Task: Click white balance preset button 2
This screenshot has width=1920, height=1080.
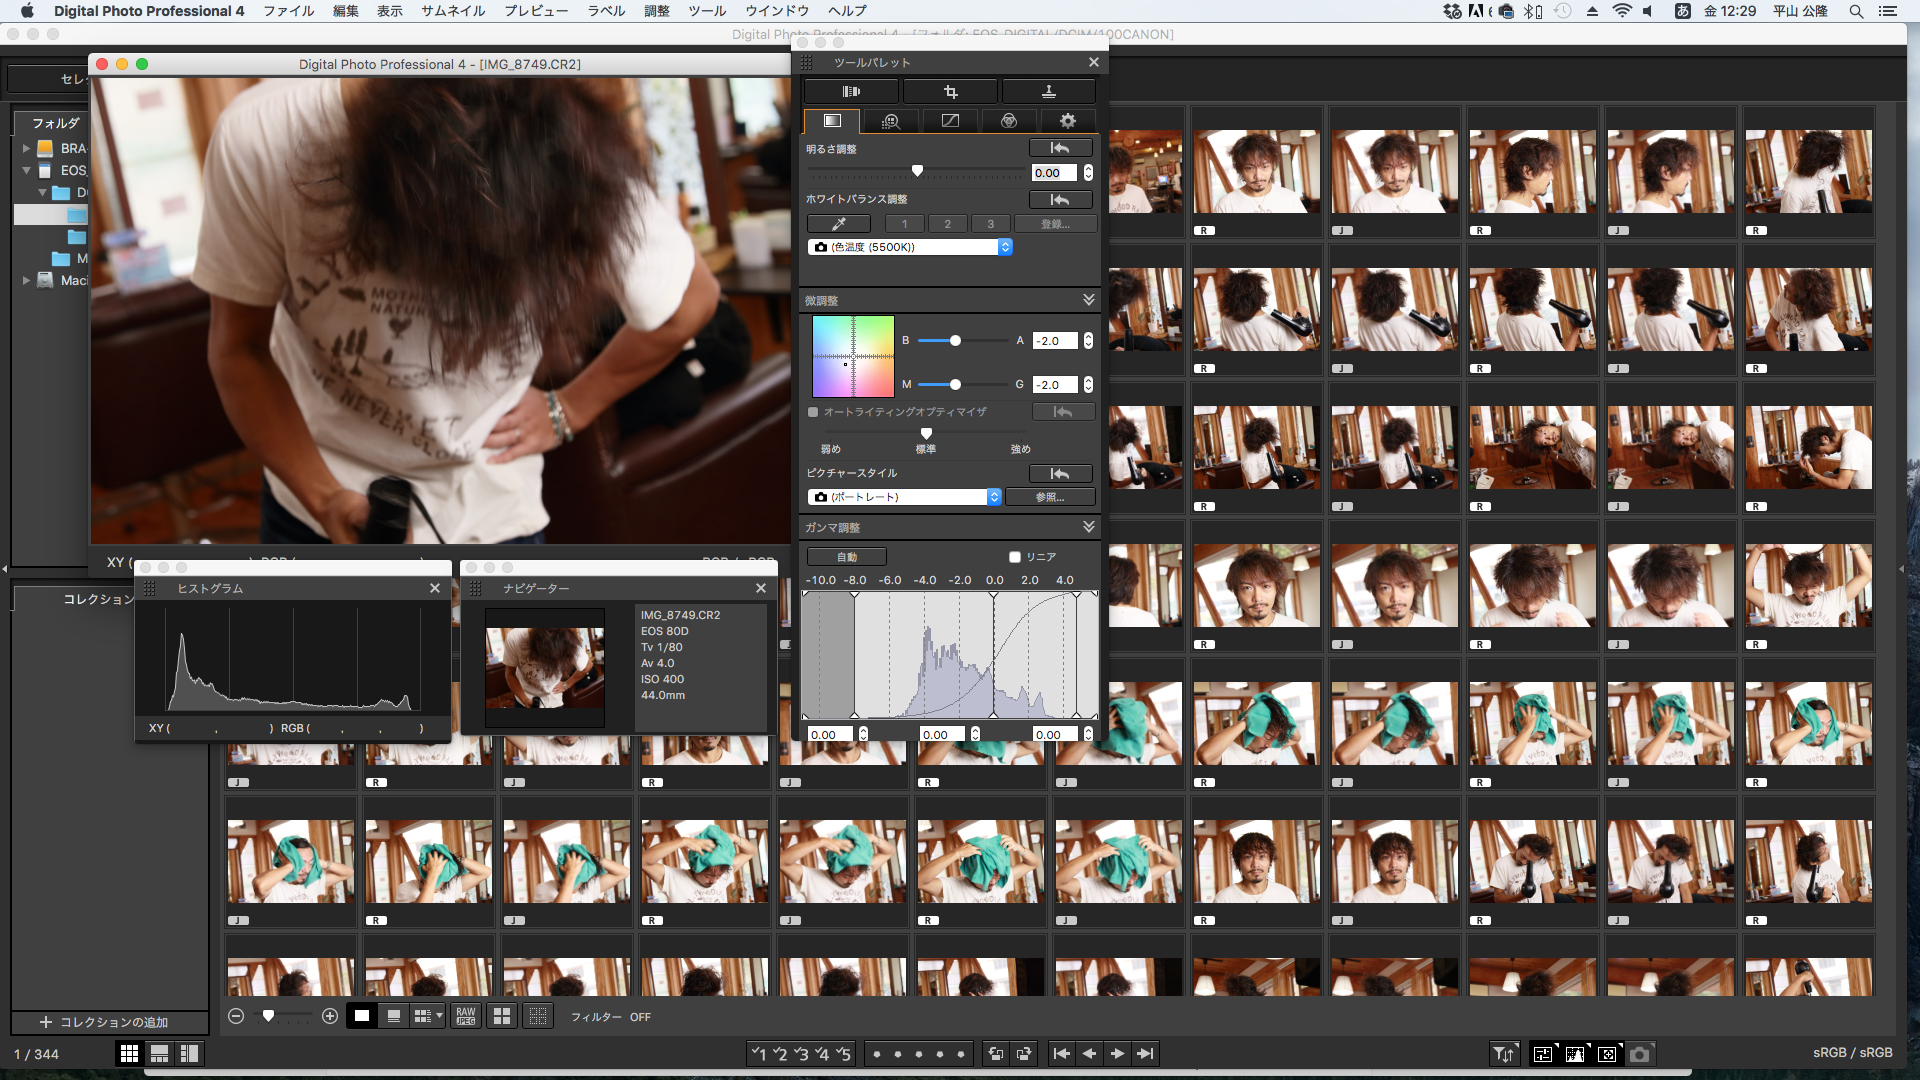Action: coord(948,224)
